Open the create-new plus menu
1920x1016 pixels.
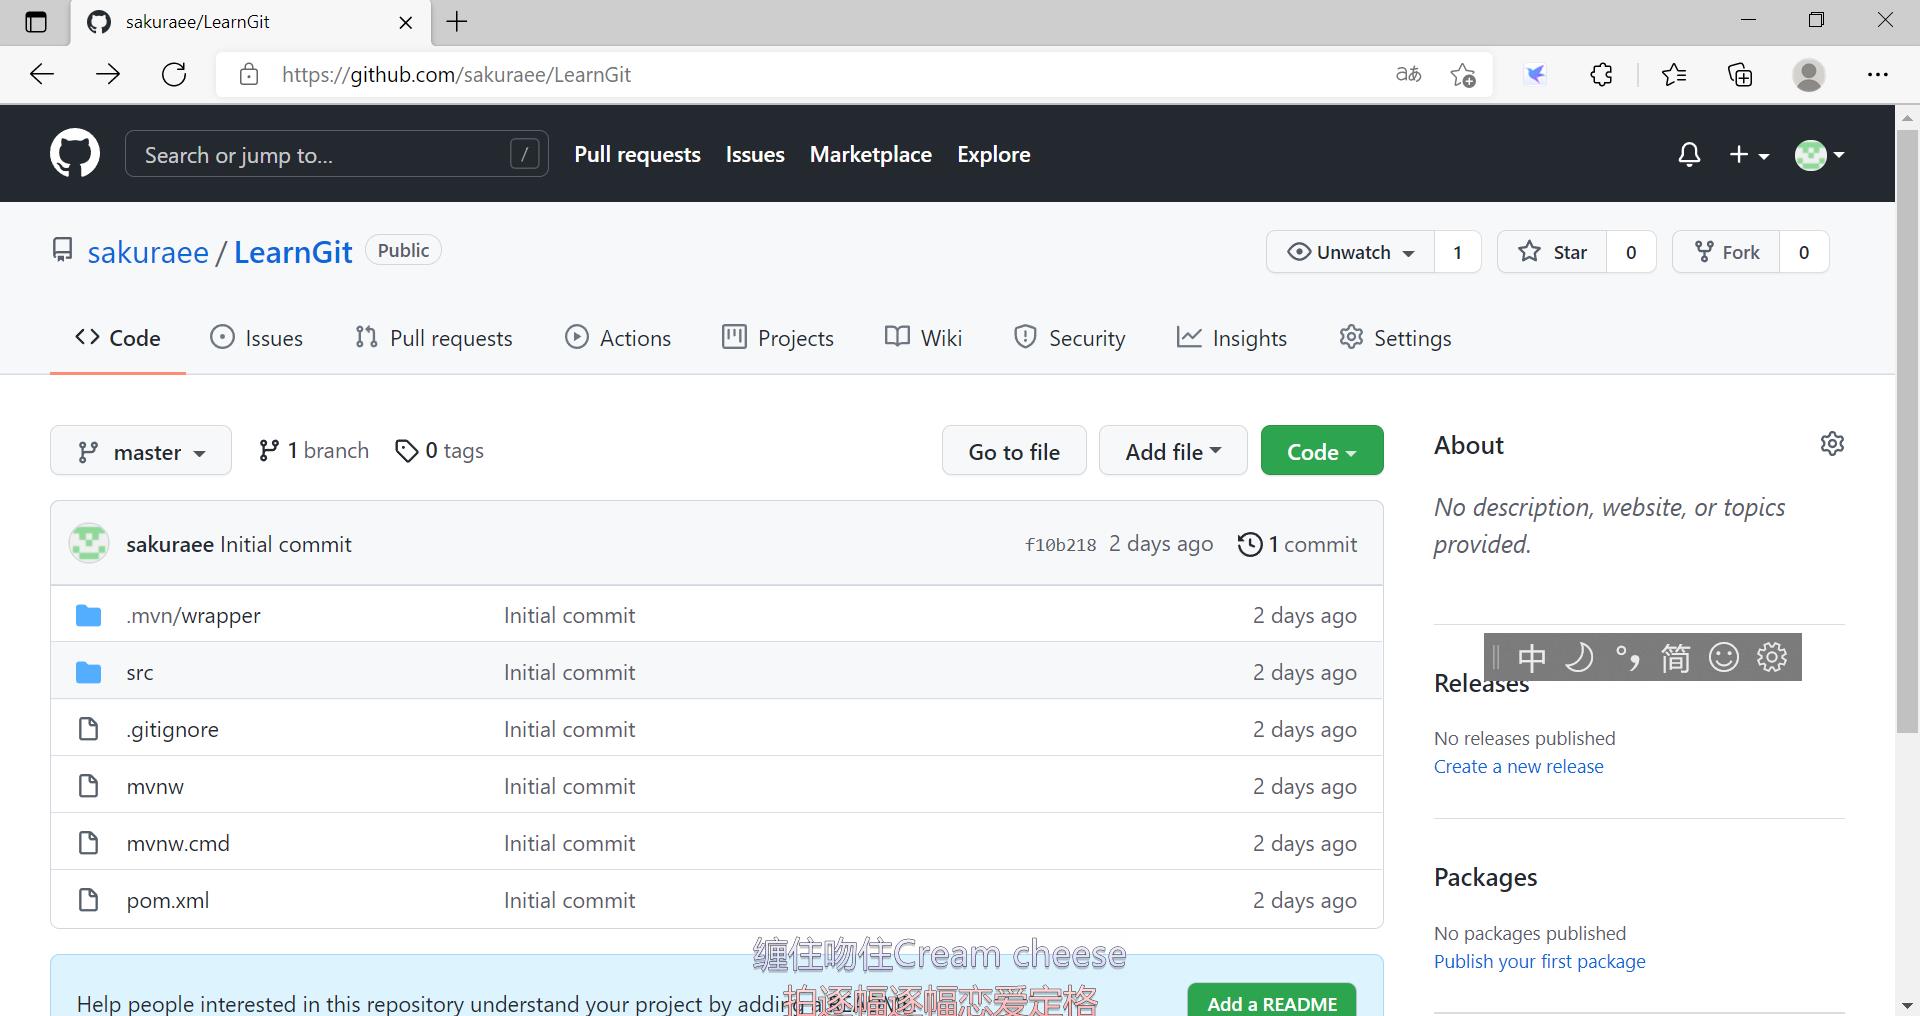point(1749,155)
